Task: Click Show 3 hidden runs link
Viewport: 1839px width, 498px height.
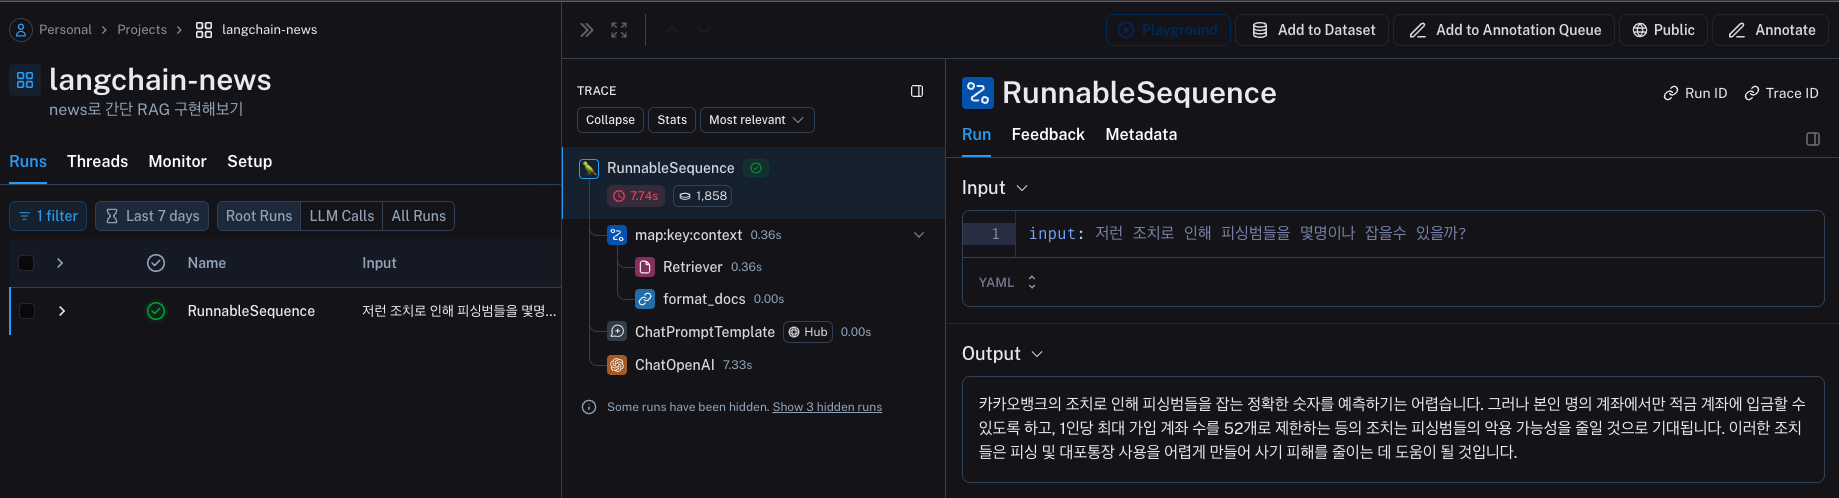Action: click(x=827, y=407)
